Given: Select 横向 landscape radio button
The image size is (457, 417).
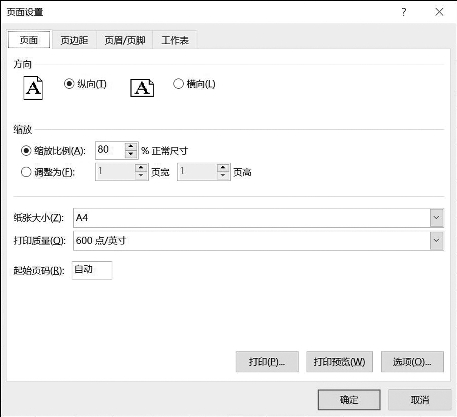Looking at the screenshot, I should (x=178, y=84).
